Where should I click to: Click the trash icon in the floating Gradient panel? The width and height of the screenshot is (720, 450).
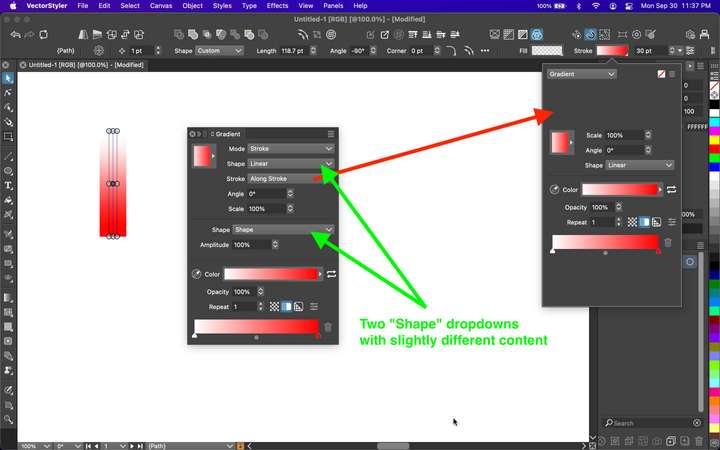[328, 327]
